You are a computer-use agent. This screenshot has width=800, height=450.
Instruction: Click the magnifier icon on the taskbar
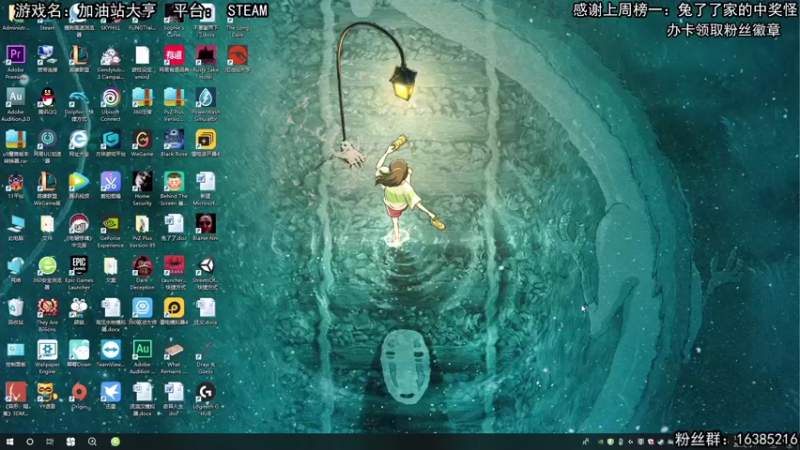pos(92,442)
